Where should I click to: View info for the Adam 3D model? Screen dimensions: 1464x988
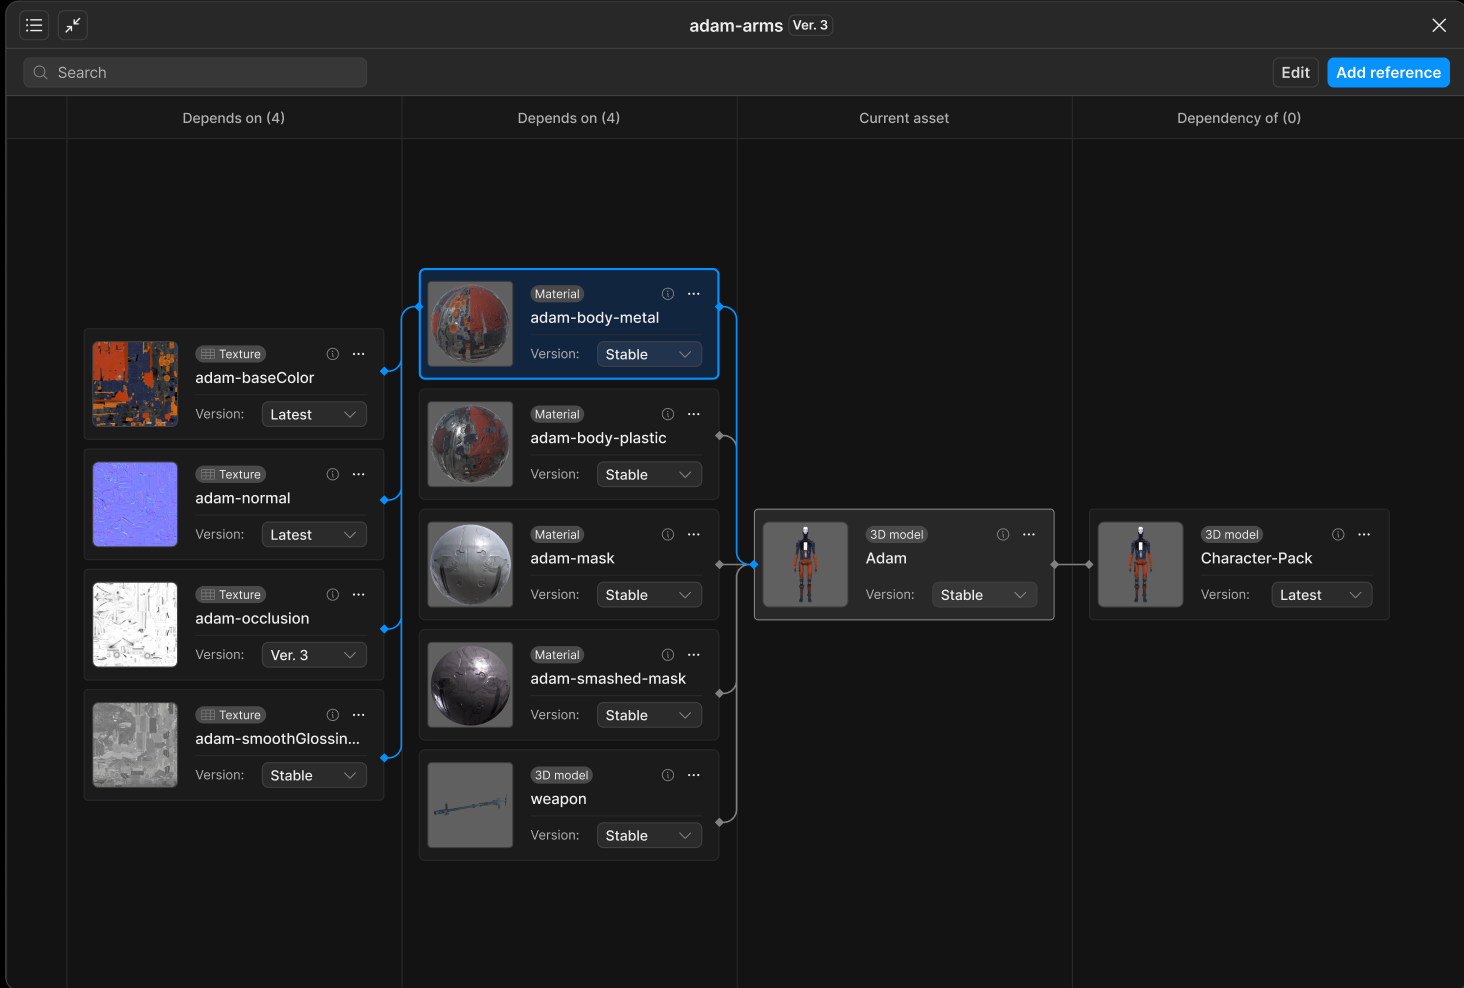1002,534
